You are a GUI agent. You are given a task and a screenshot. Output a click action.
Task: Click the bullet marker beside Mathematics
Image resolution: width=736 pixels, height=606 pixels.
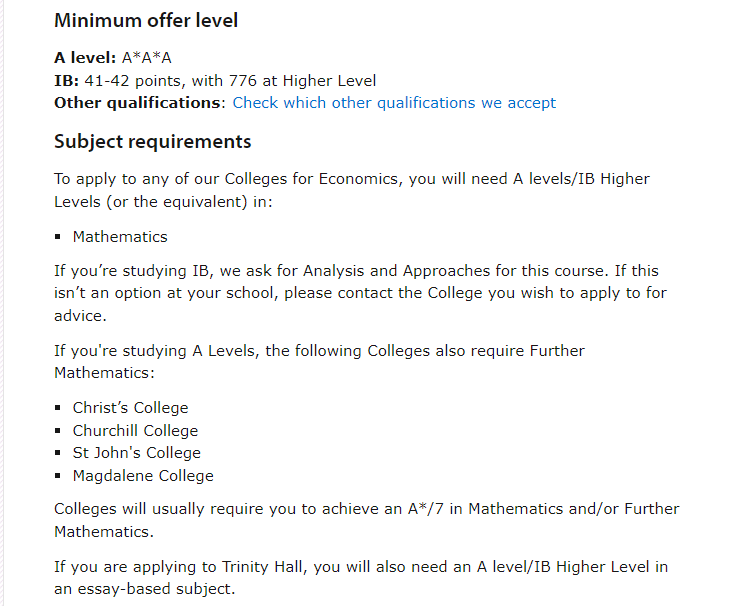[x=58, y=237]
